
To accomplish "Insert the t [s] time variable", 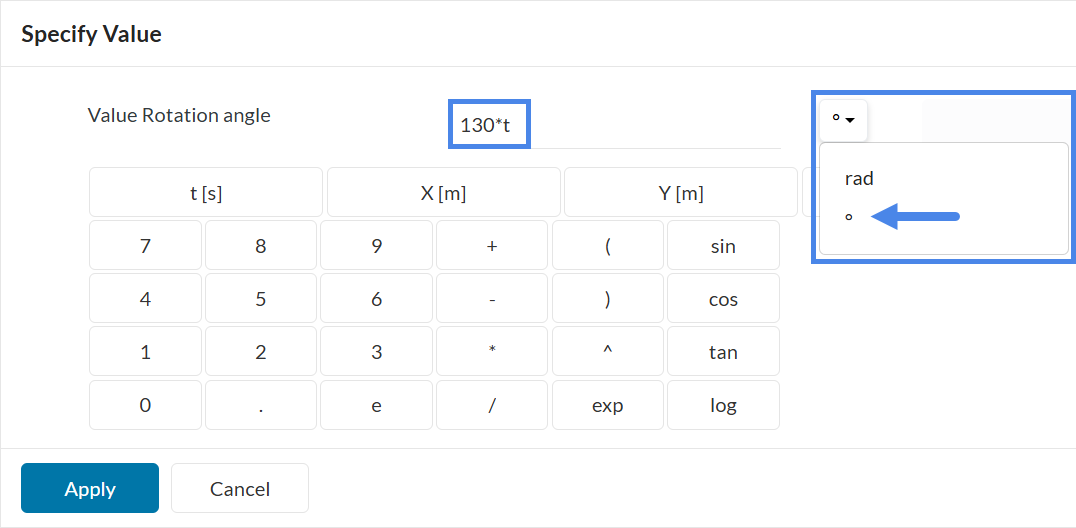I will coord(206,193).
